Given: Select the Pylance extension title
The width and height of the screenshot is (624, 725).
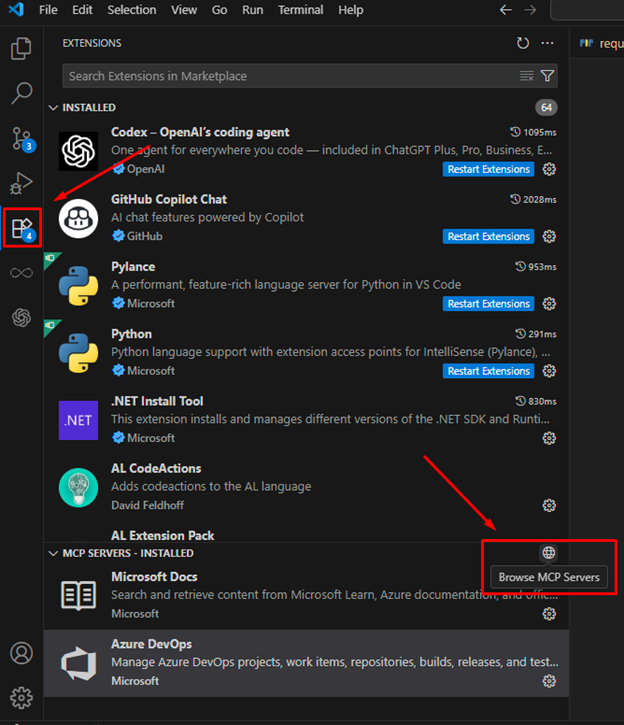Looking at the screenshot, I should [x=133, y=267].
